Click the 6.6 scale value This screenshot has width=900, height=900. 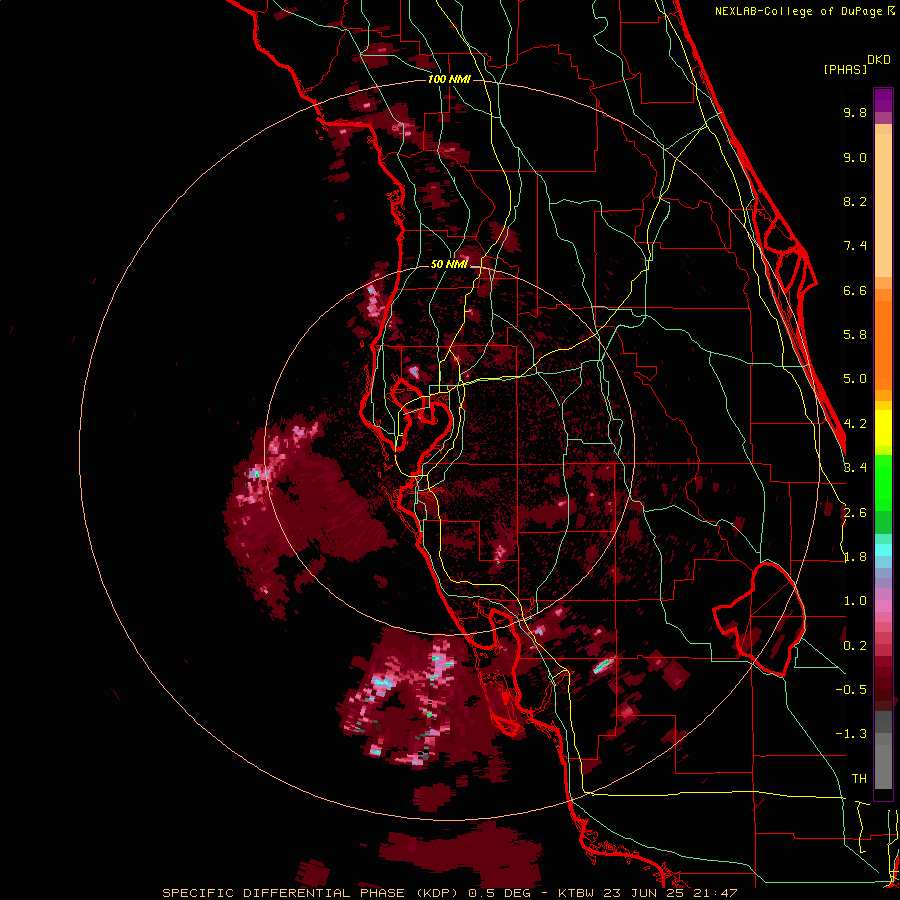855,290
